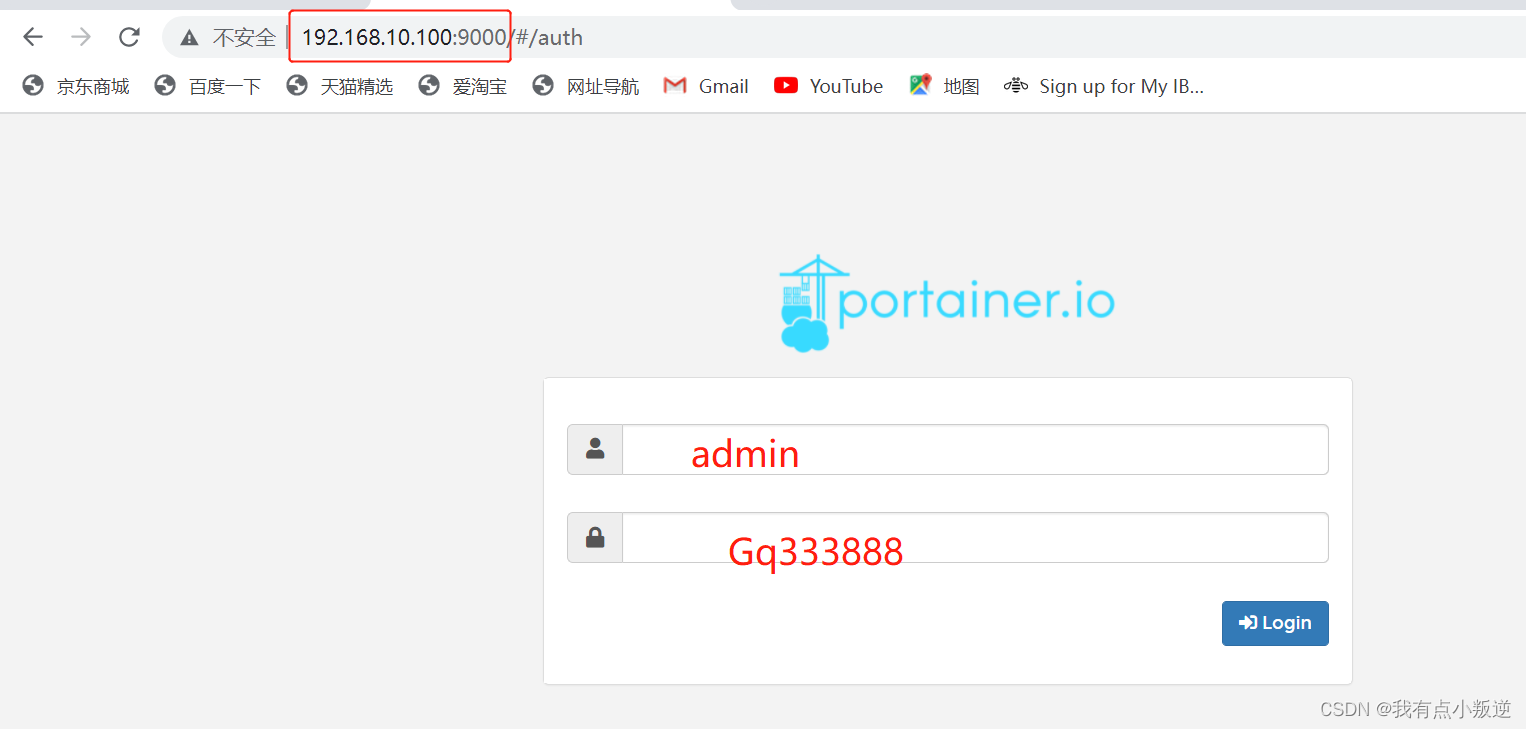
Task: Click the blue Login button
Action: point(1275,623)
